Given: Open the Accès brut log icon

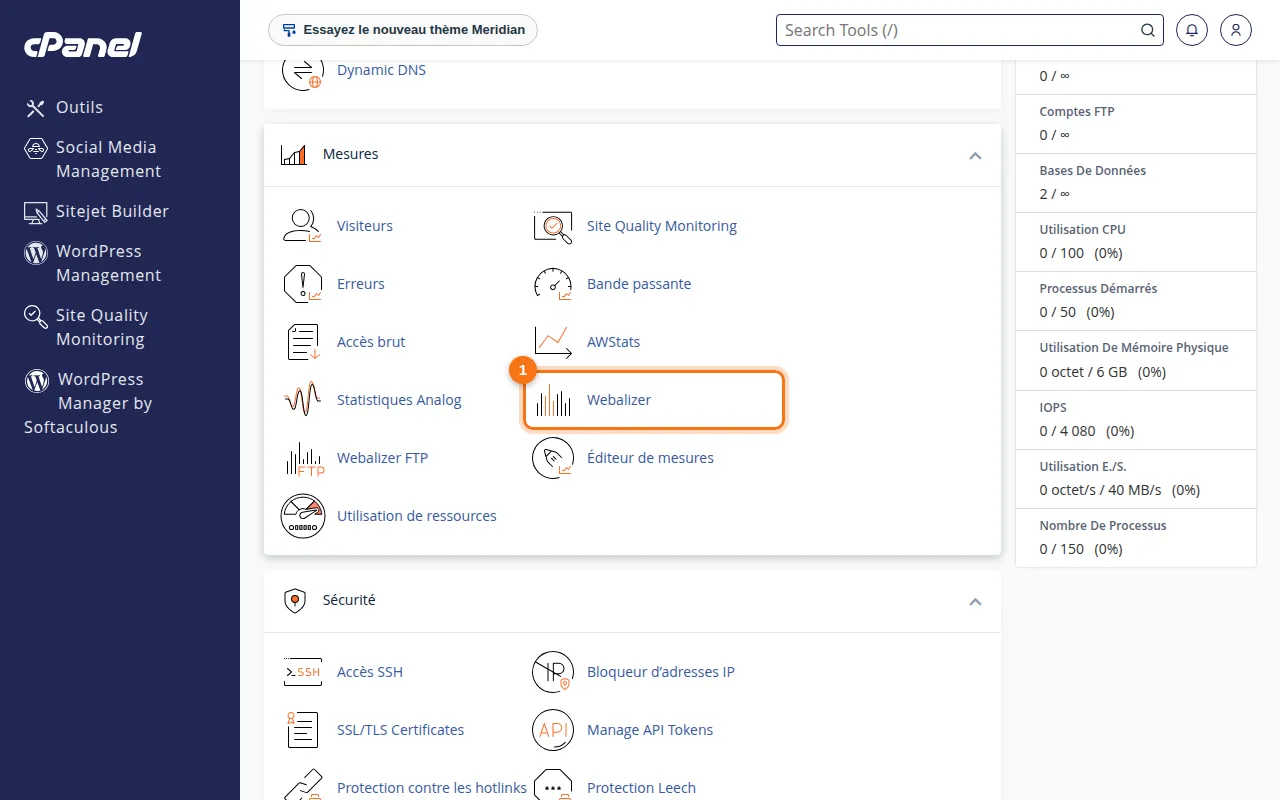Looking at the screenshot, I should tap(302, 342).
